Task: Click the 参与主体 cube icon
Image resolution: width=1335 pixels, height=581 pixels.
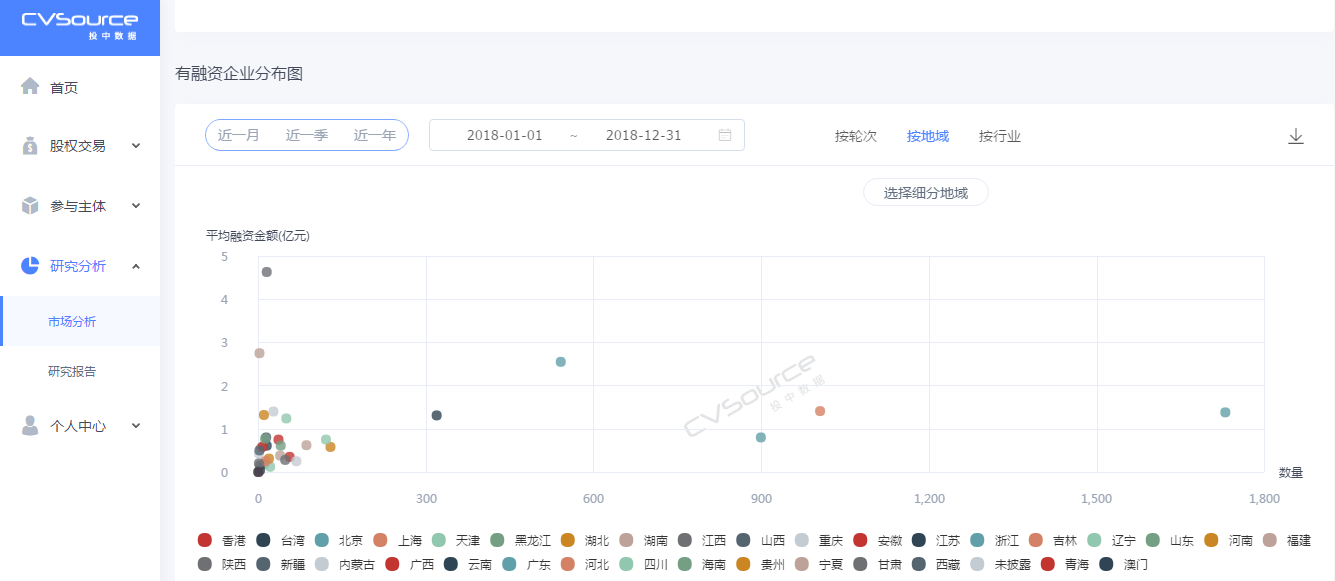Action: tap(30, 206)
